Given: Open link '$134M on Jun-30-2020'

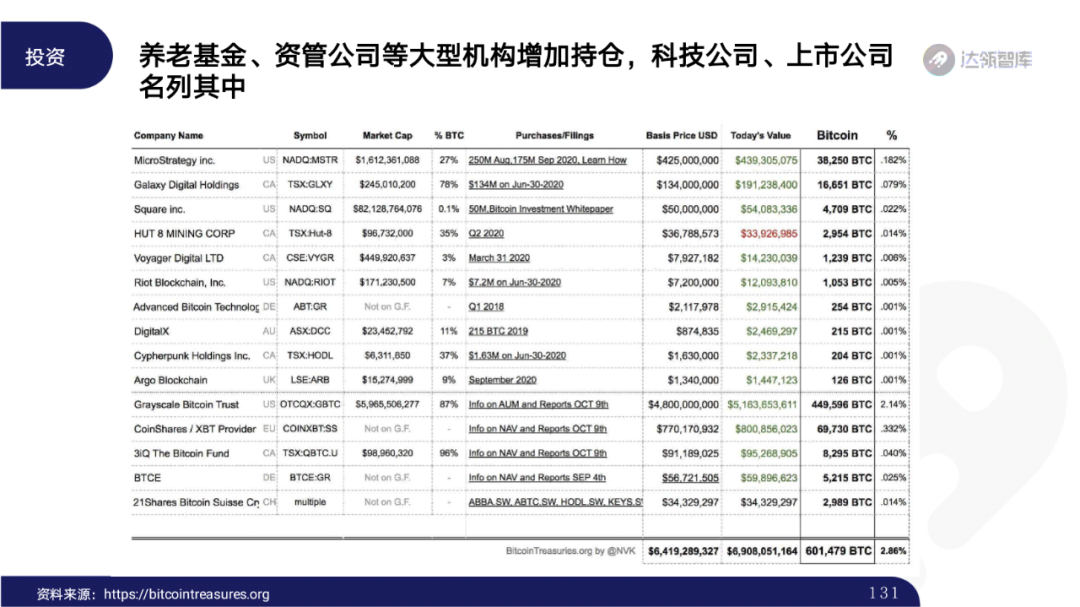Looking at the screenshot, I should pos(516,185).
